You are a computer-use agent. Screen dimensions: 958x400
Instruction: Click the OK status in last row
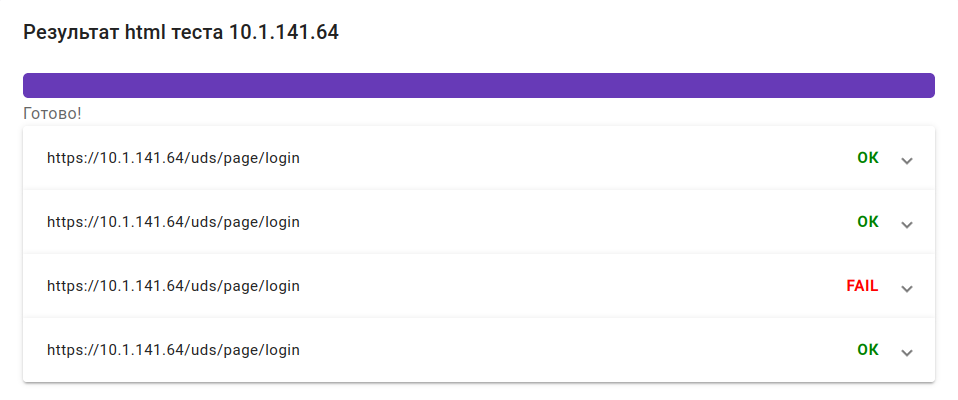pos(868,350)
